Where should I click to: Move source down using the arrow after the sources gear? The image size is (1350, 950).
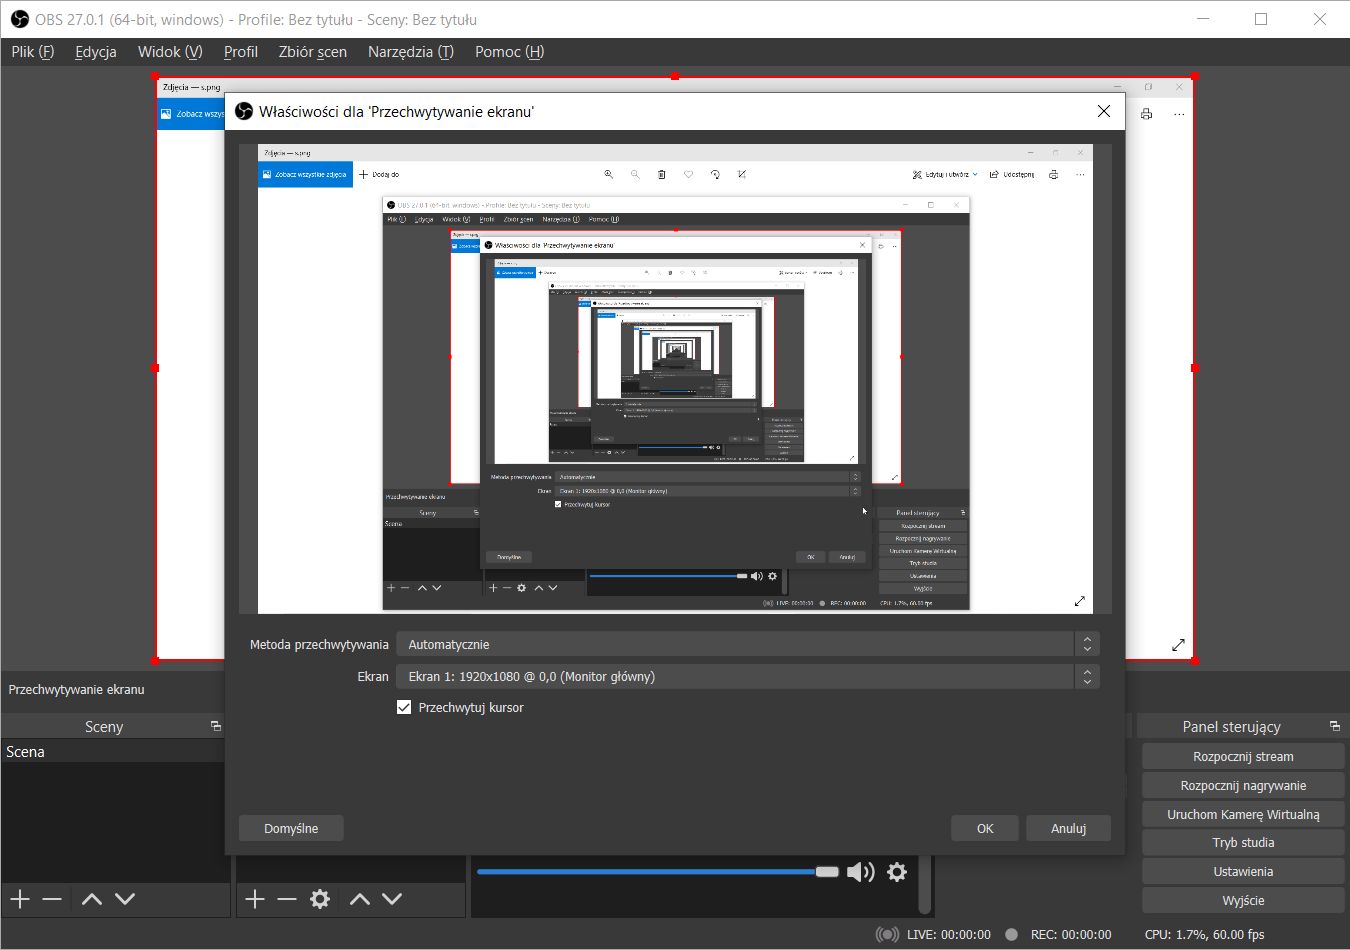pos(392,899)
